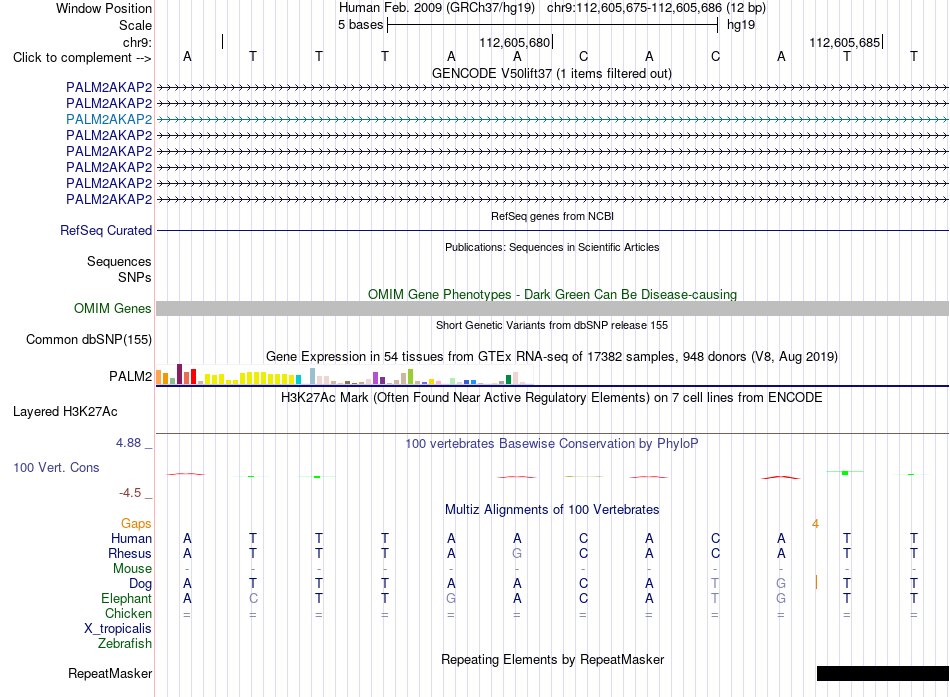Click the Layered H3K27Ac track label

(65, 412)
